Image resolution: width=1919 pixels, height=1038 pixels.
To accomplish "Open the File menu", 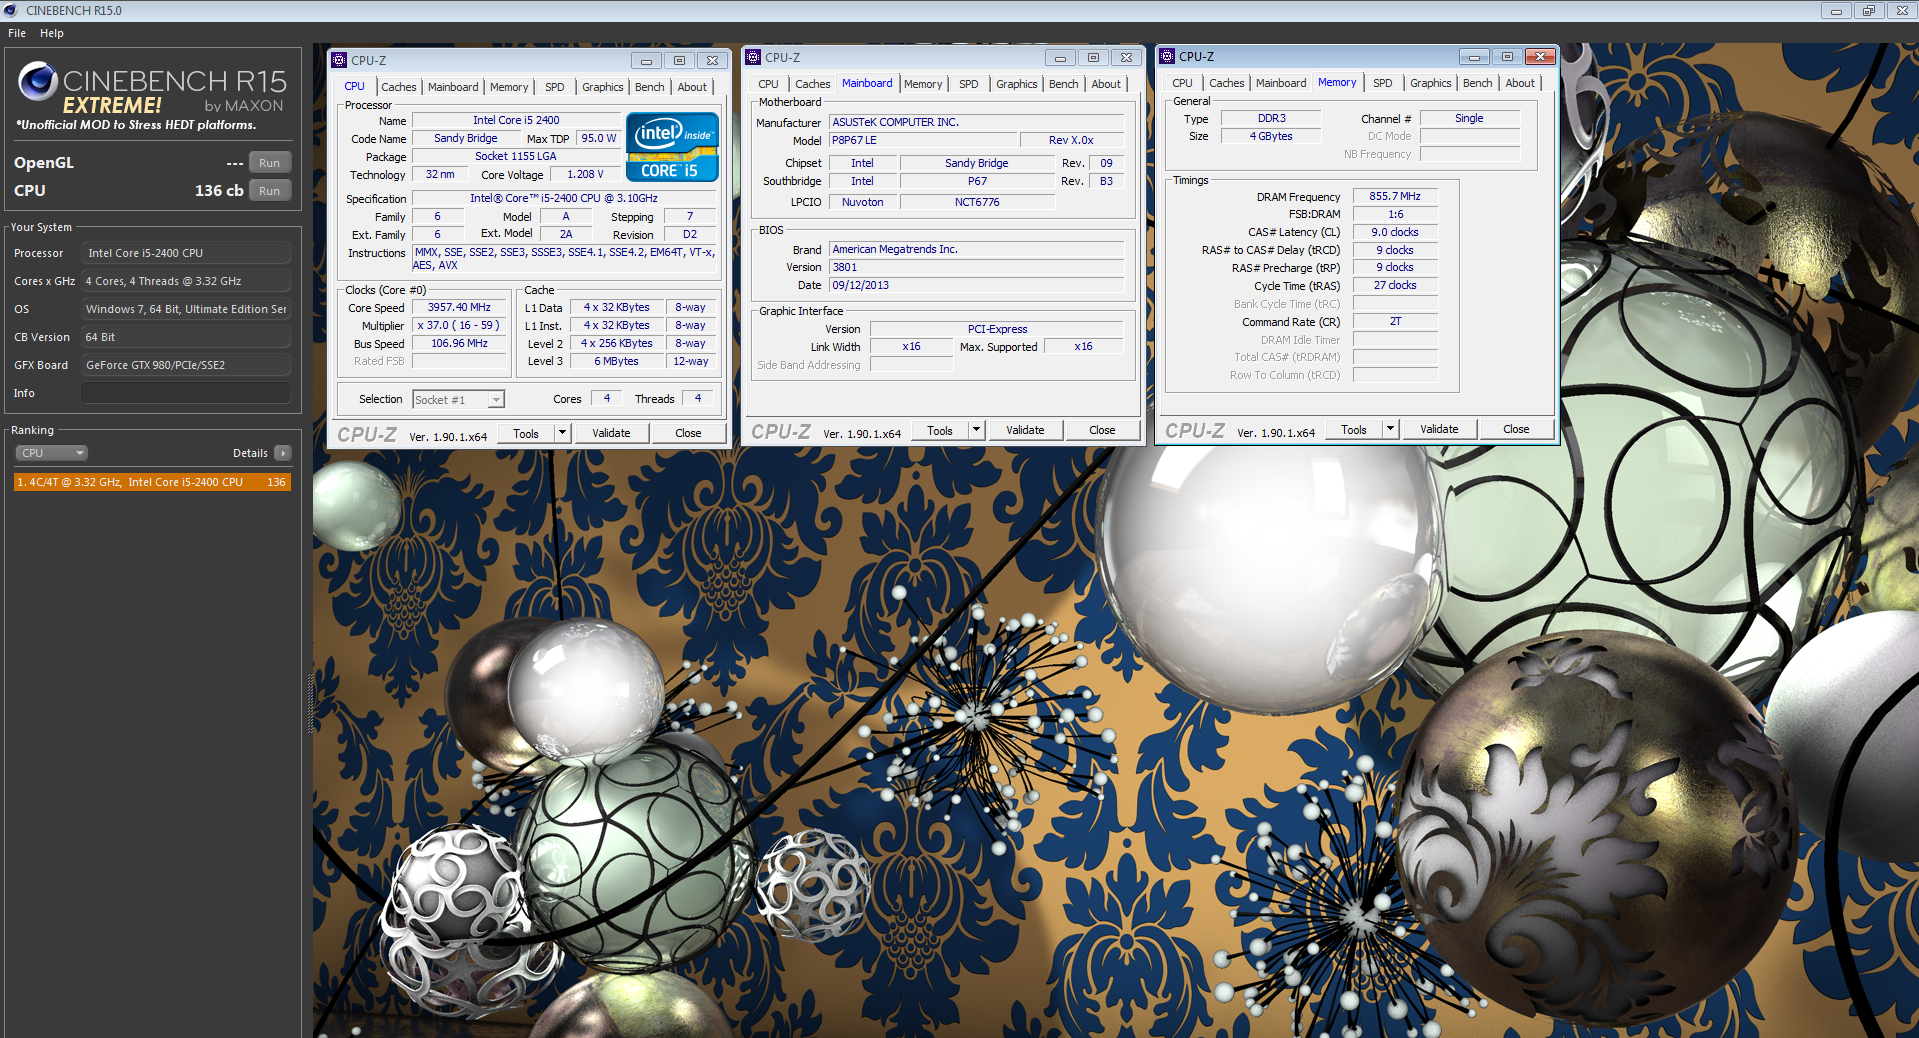I will [x=17, y=33].
